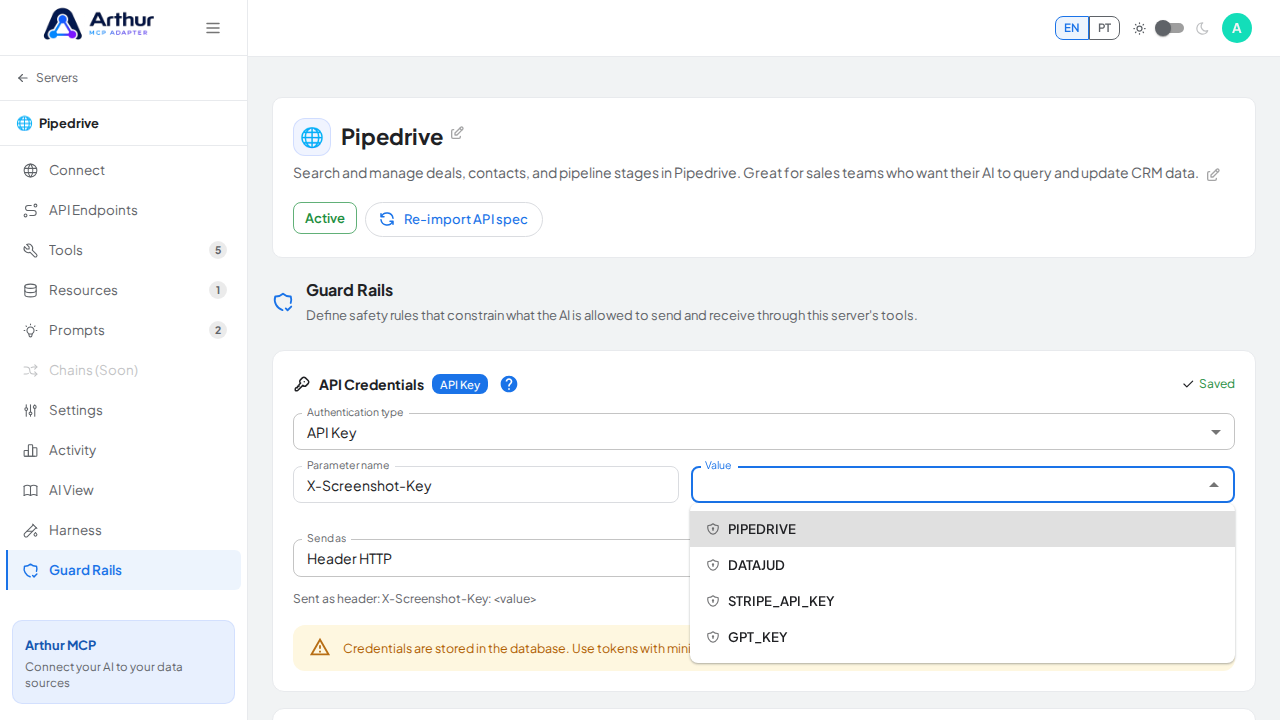Click the Resources count badge 1
This screenshot has height=720, width=1280.
coord(218,290)
